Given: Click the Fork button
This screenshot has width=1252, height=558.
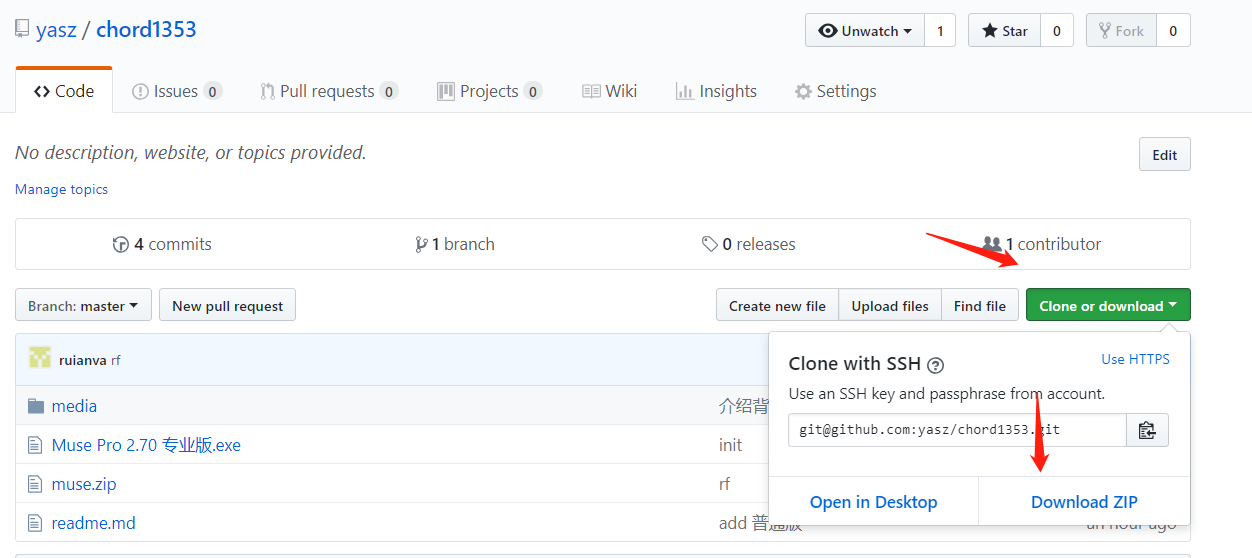Looking at the screenshot, I should [x=1121, y=30].
